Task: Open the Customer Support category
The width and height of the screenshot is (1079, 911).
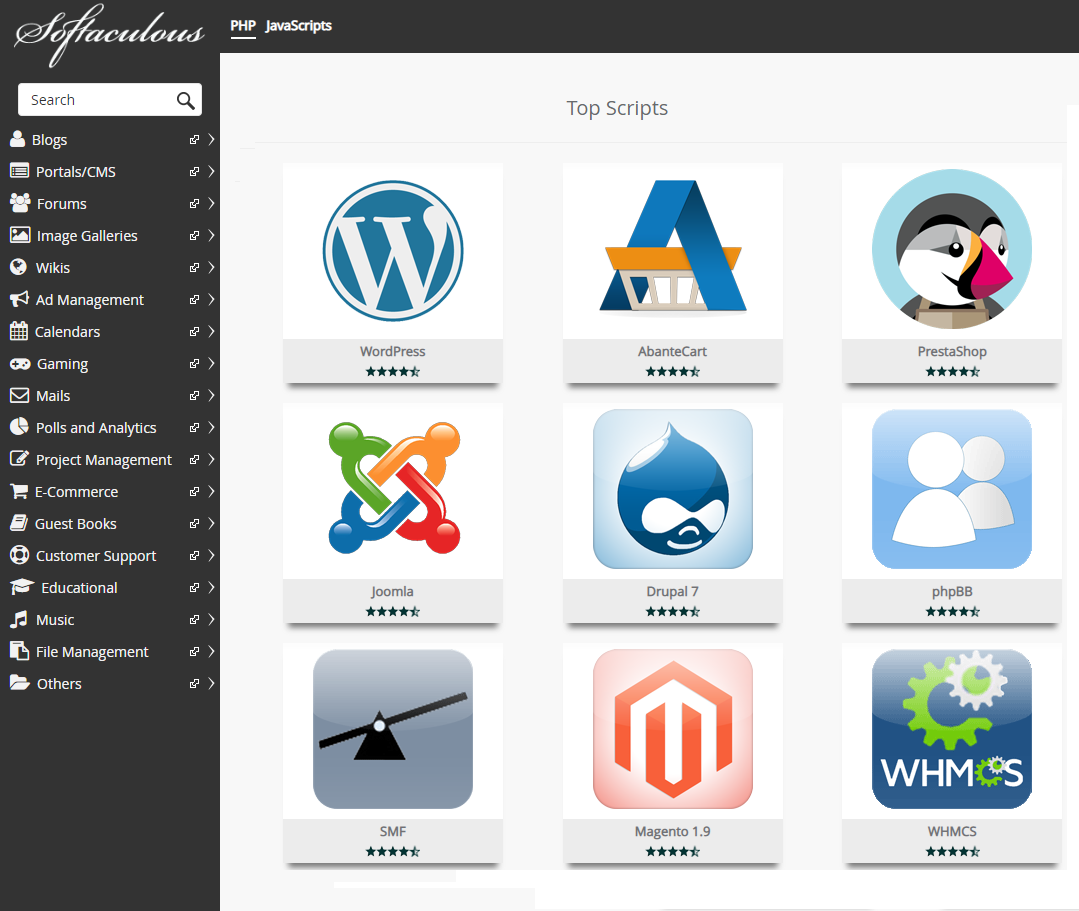Action: 96,556
